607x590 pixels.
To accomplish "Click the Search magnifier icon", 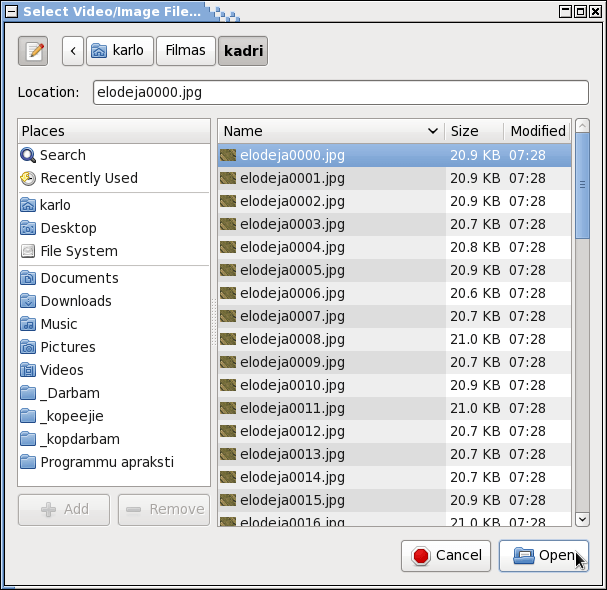I will tap(28, 155).
